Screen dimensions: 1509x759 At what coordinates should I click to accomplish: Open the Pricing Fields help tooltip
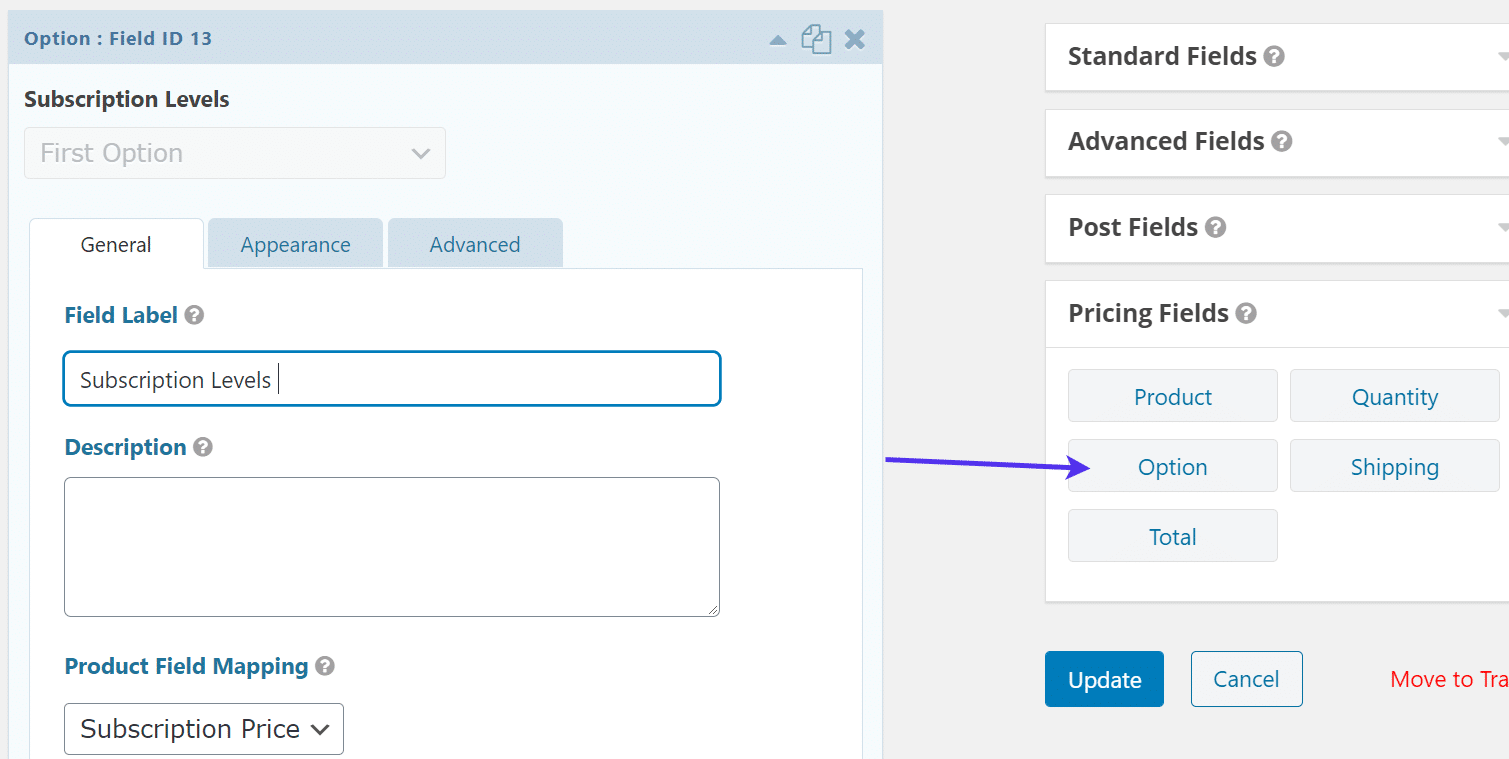(1246, 313)
